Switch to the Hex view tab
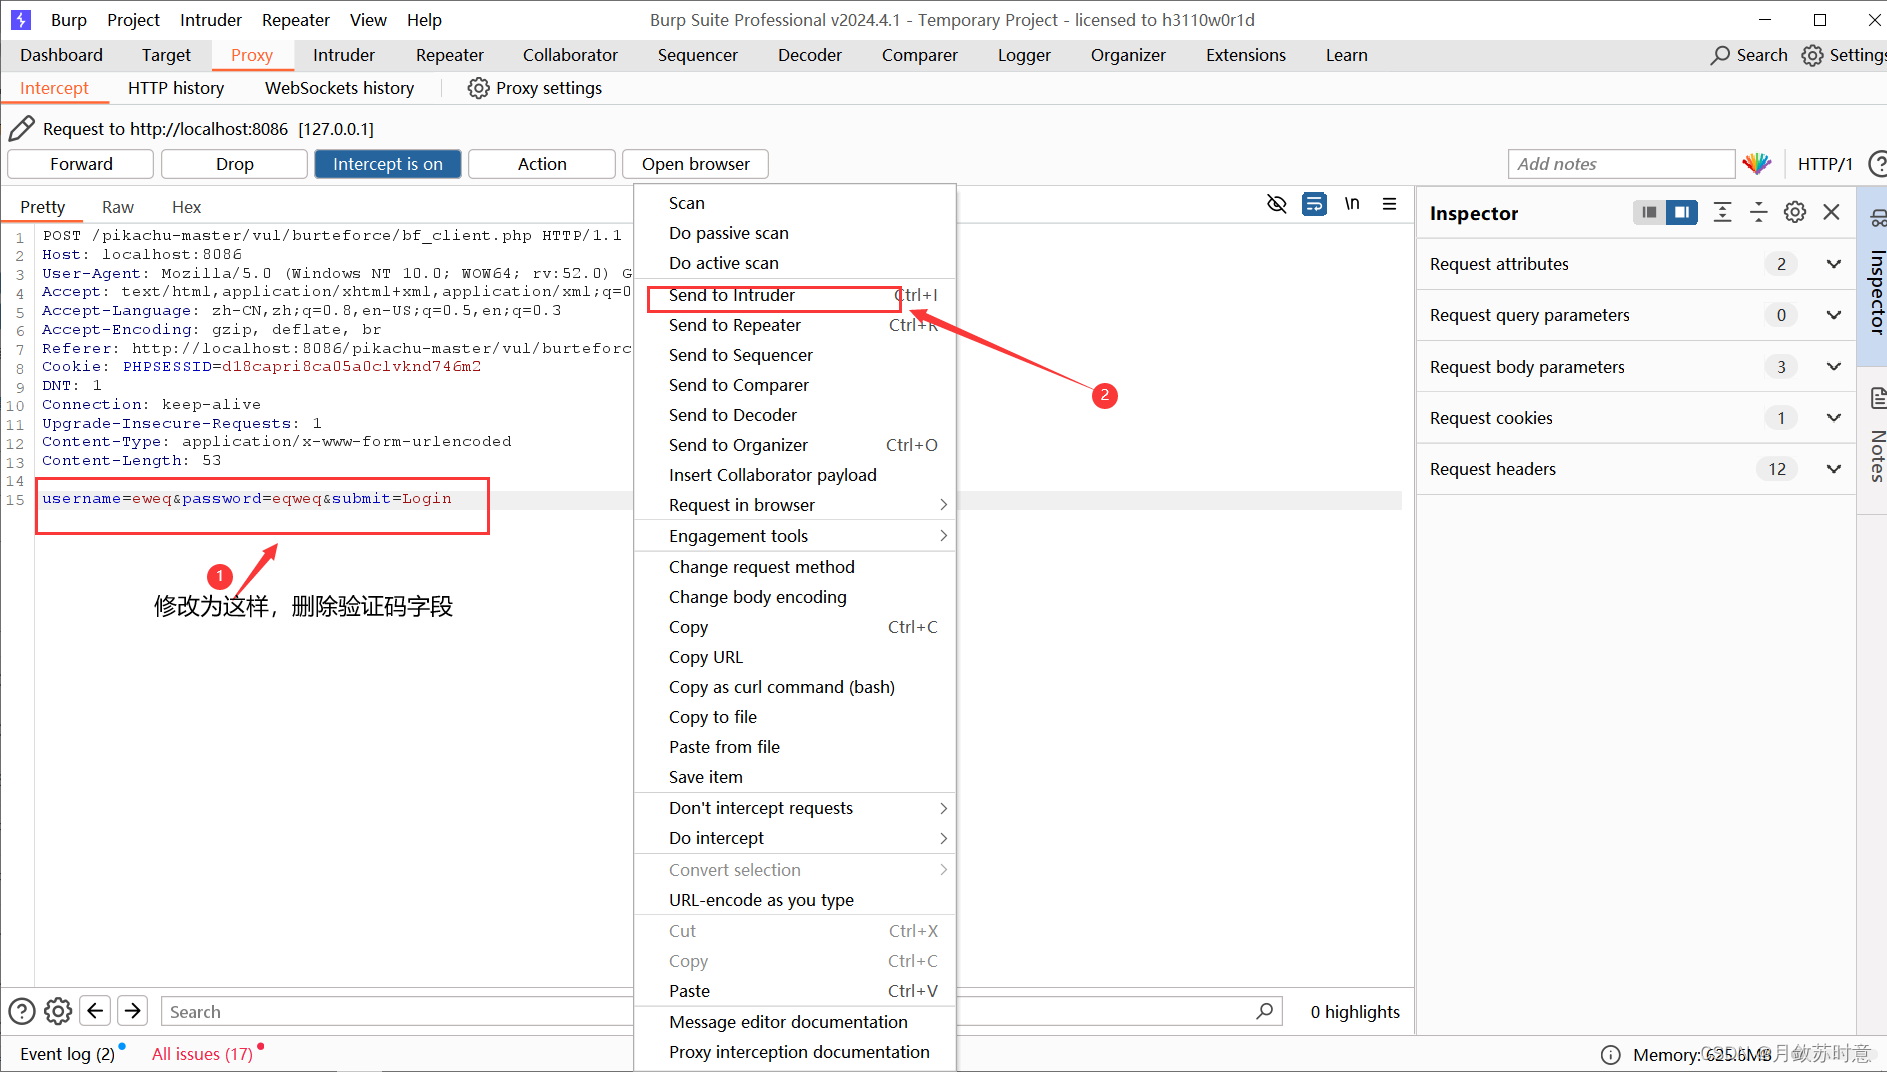 tap(186, 207)
